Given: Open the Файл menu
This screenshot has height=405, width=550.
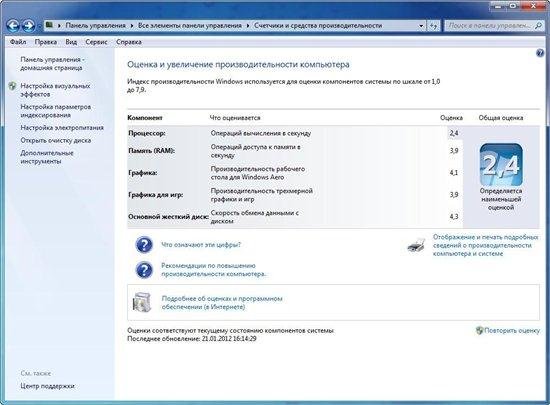Looking at the screenshot, I should tap(18, 42).
